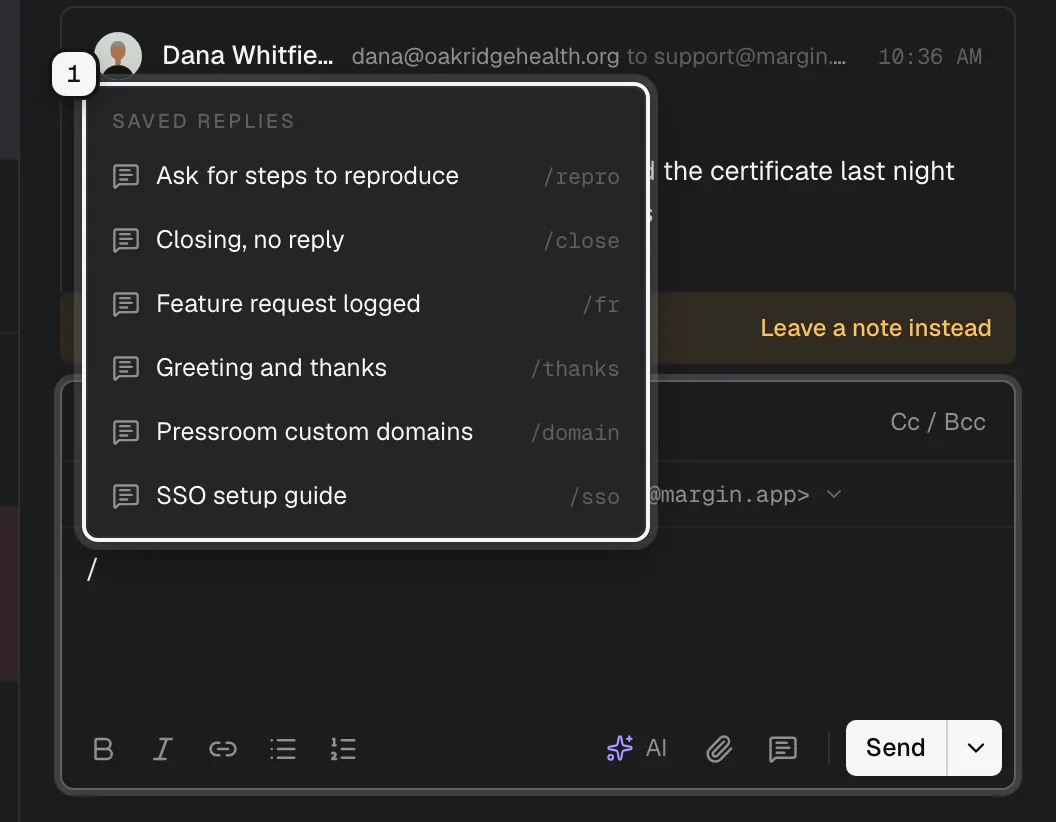The image size is (1056, 822).
Task: Choose the Ask for steps to reproduce reply
Action: click(366, 176)
